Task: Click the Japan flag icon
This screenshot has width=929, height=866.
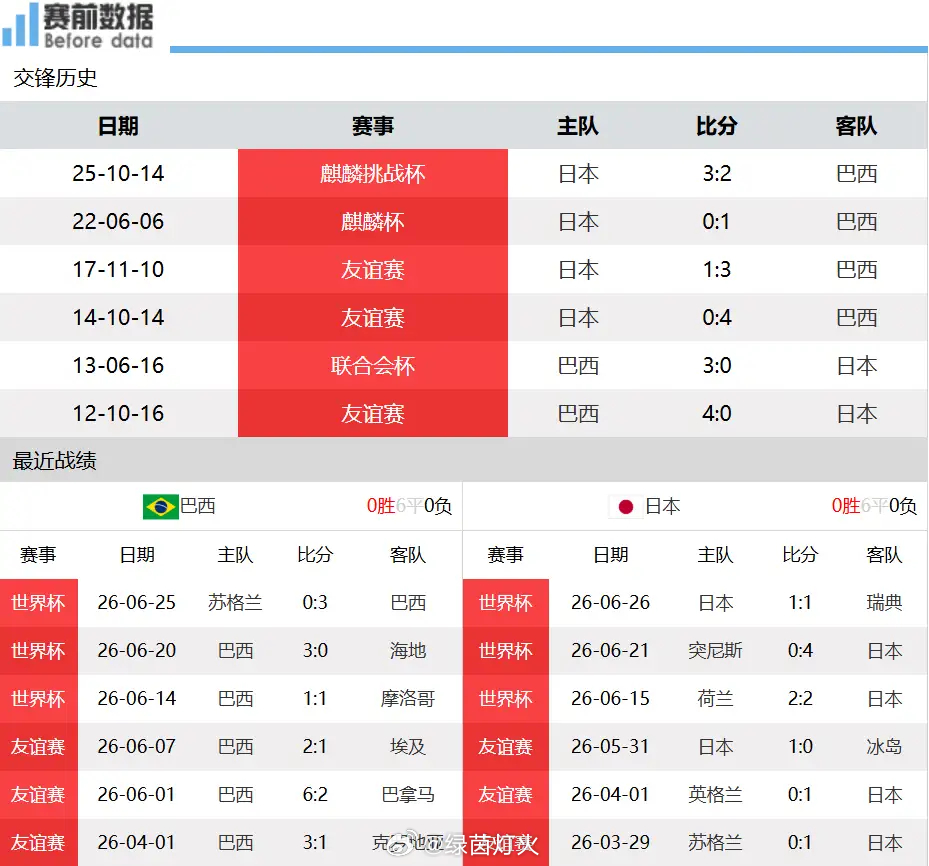Action: (x=626, y=507)
